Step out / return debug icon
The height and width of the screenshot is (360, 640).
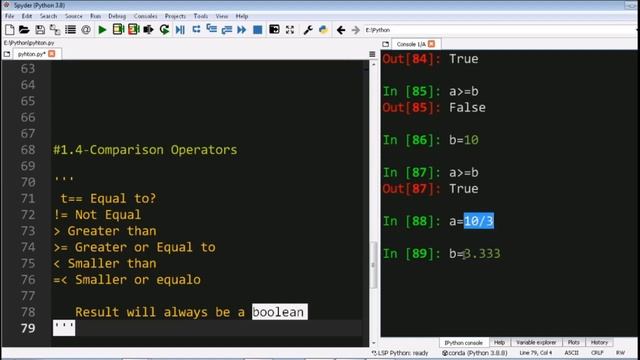227,29
